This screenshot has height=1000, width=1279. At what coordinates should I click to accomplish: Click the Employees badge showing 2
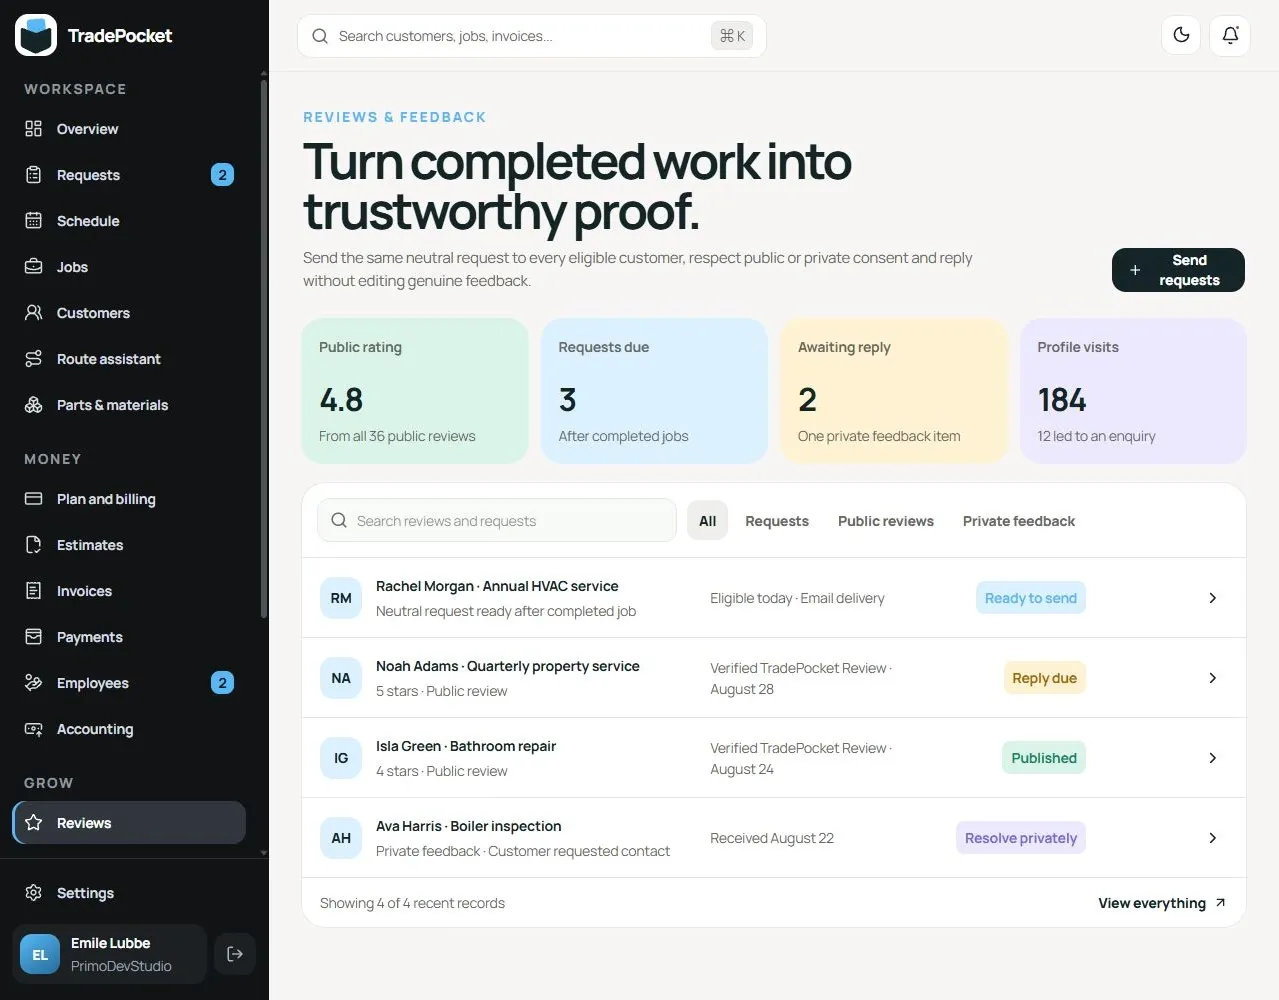(x=222, y=683)
